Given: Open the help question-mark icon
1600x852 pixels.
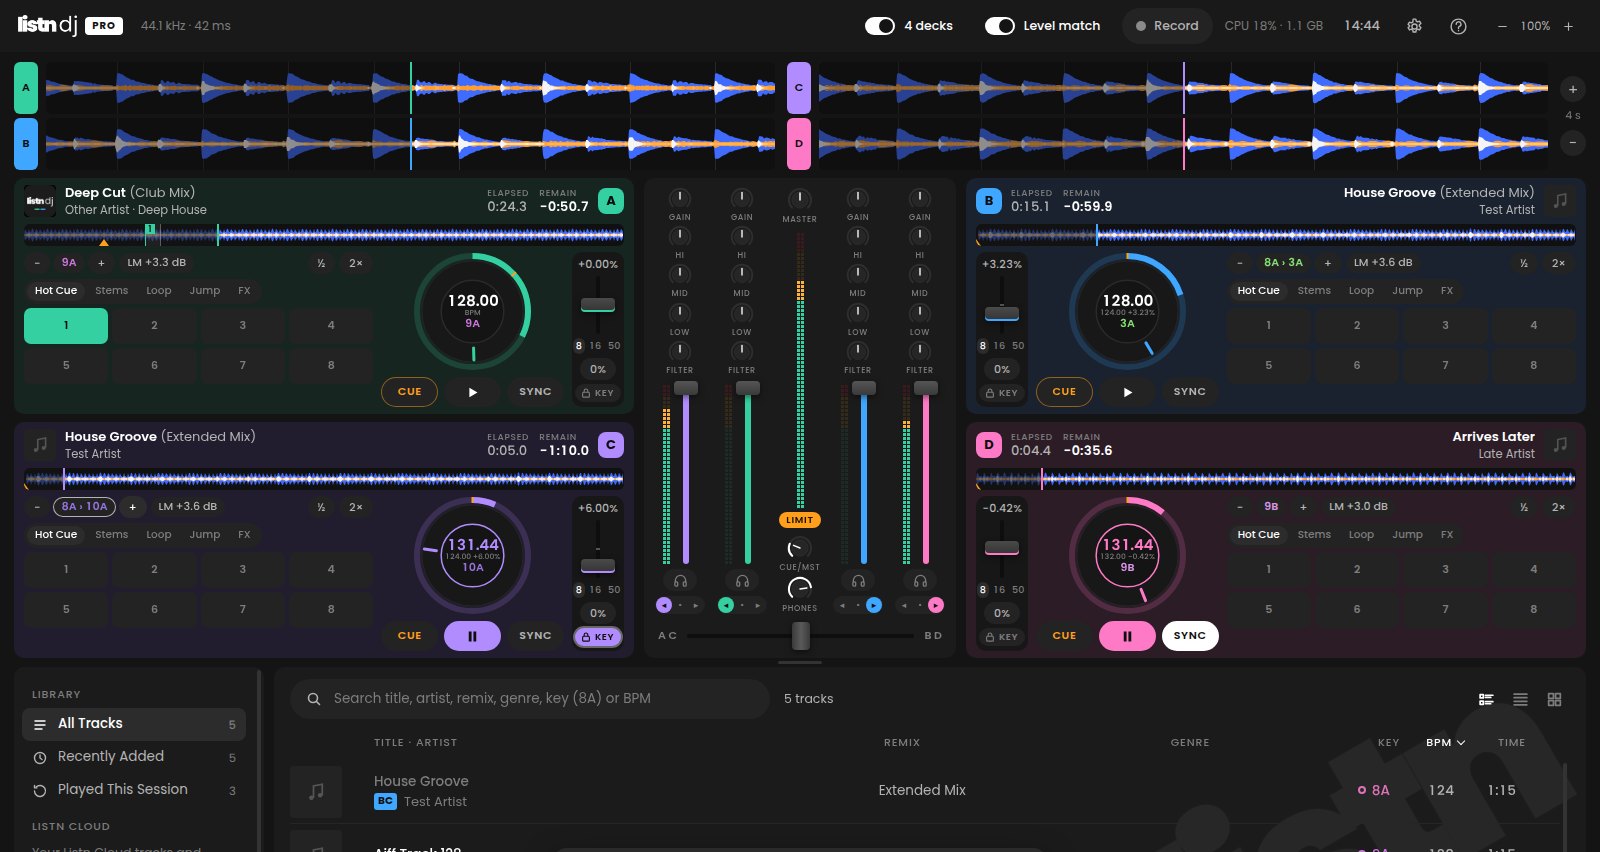Looking at the screenshot, I should (1458, 26).
